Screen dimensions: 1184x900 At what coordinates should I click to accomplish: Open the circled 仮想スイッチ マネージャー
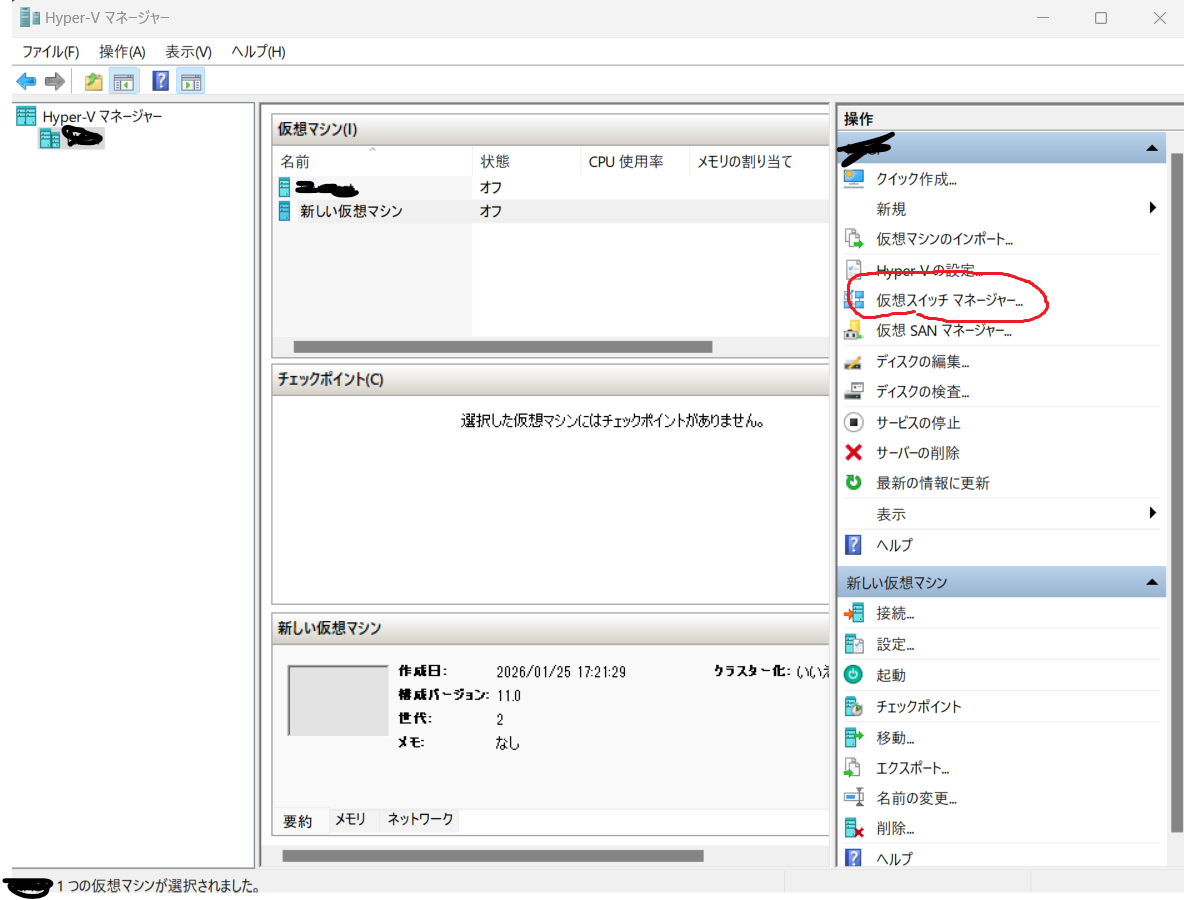click(948, 300)
